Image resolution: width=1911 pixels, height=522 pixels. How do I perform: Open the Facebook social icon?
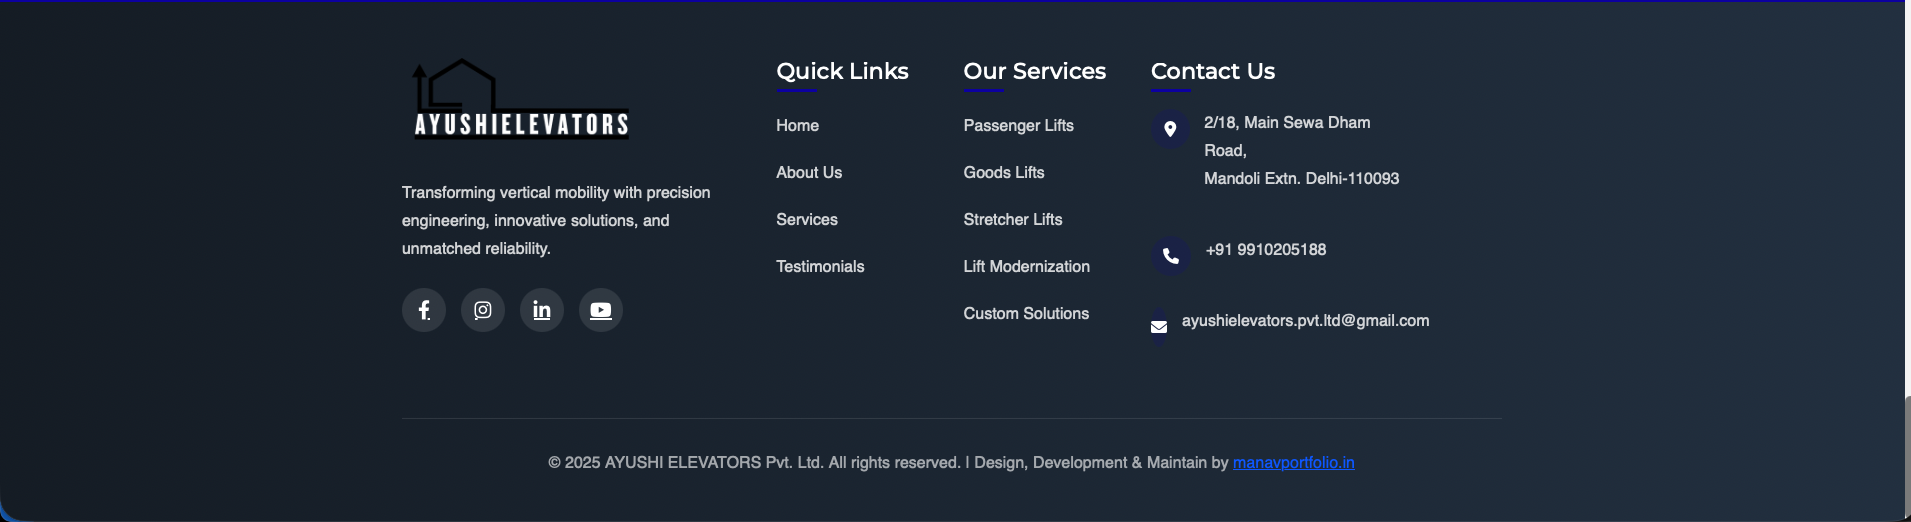[x=424, y=310]
